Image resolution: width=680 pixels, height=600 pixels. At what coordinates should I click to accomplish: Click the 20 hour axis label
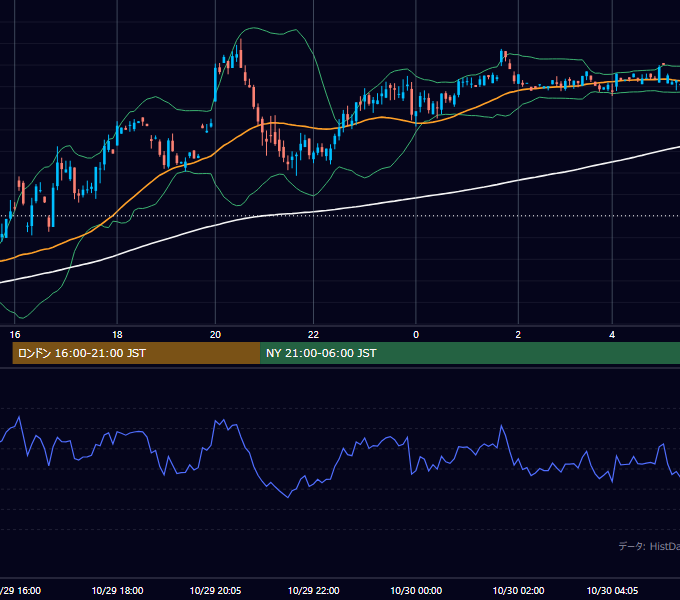click(x=215, y=335)
